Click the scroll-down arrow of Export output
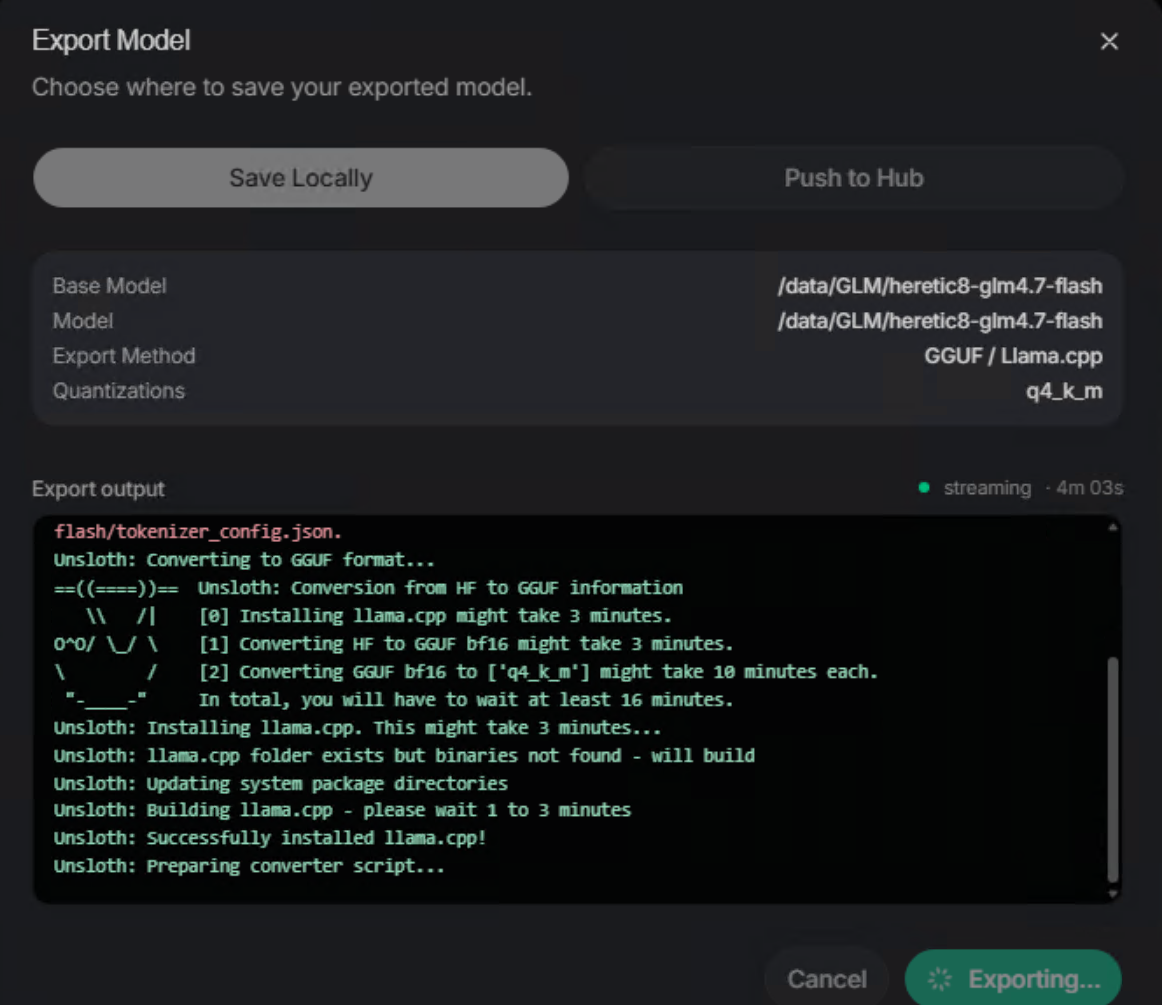Screen dimensions: 1162x1005 (1112, 893)
